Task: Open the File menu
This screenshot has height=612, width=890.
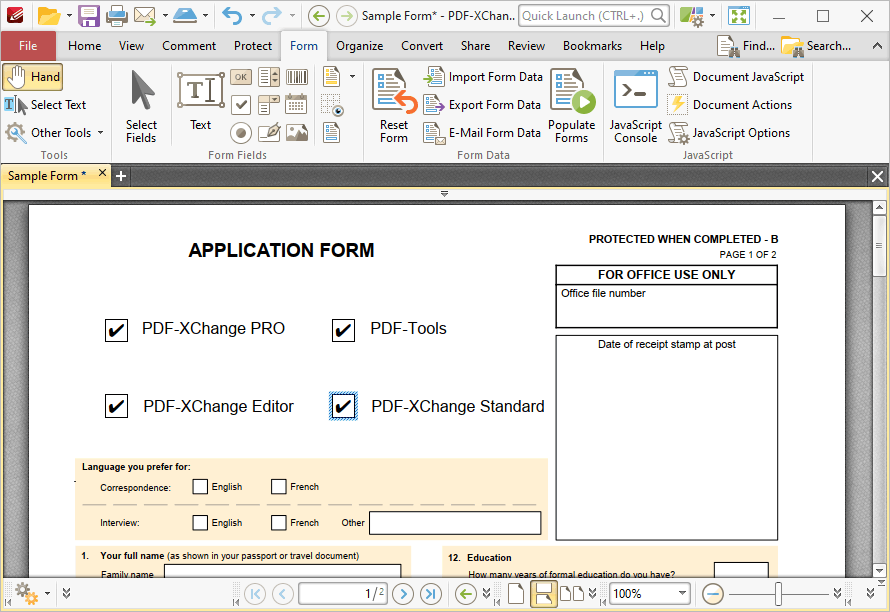Action: 28,46
